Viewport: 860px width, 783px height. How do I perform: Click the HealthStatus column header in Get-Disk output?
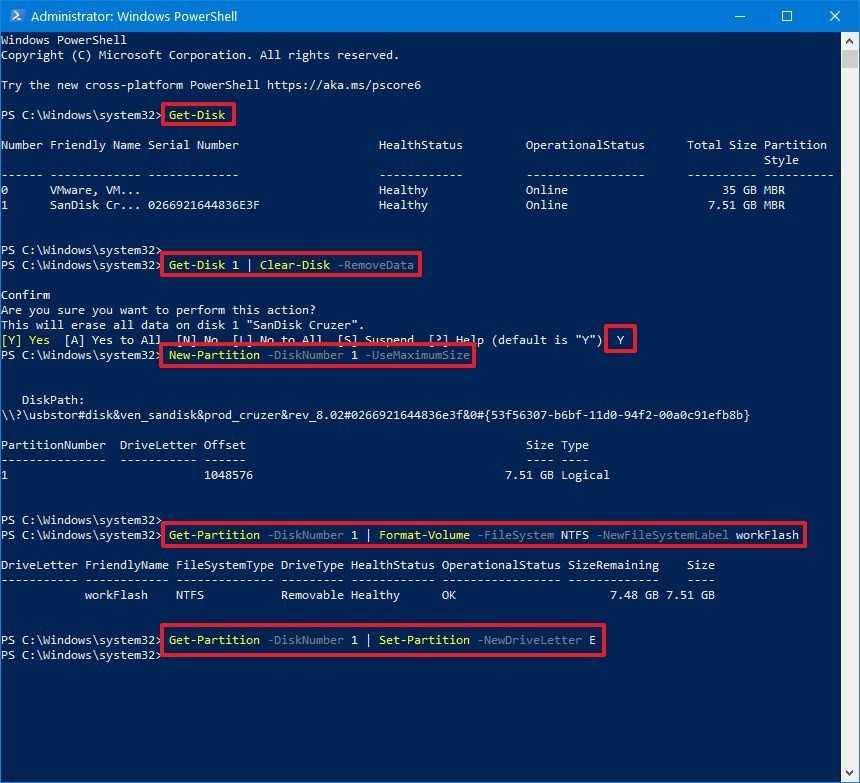pos(420,145)
